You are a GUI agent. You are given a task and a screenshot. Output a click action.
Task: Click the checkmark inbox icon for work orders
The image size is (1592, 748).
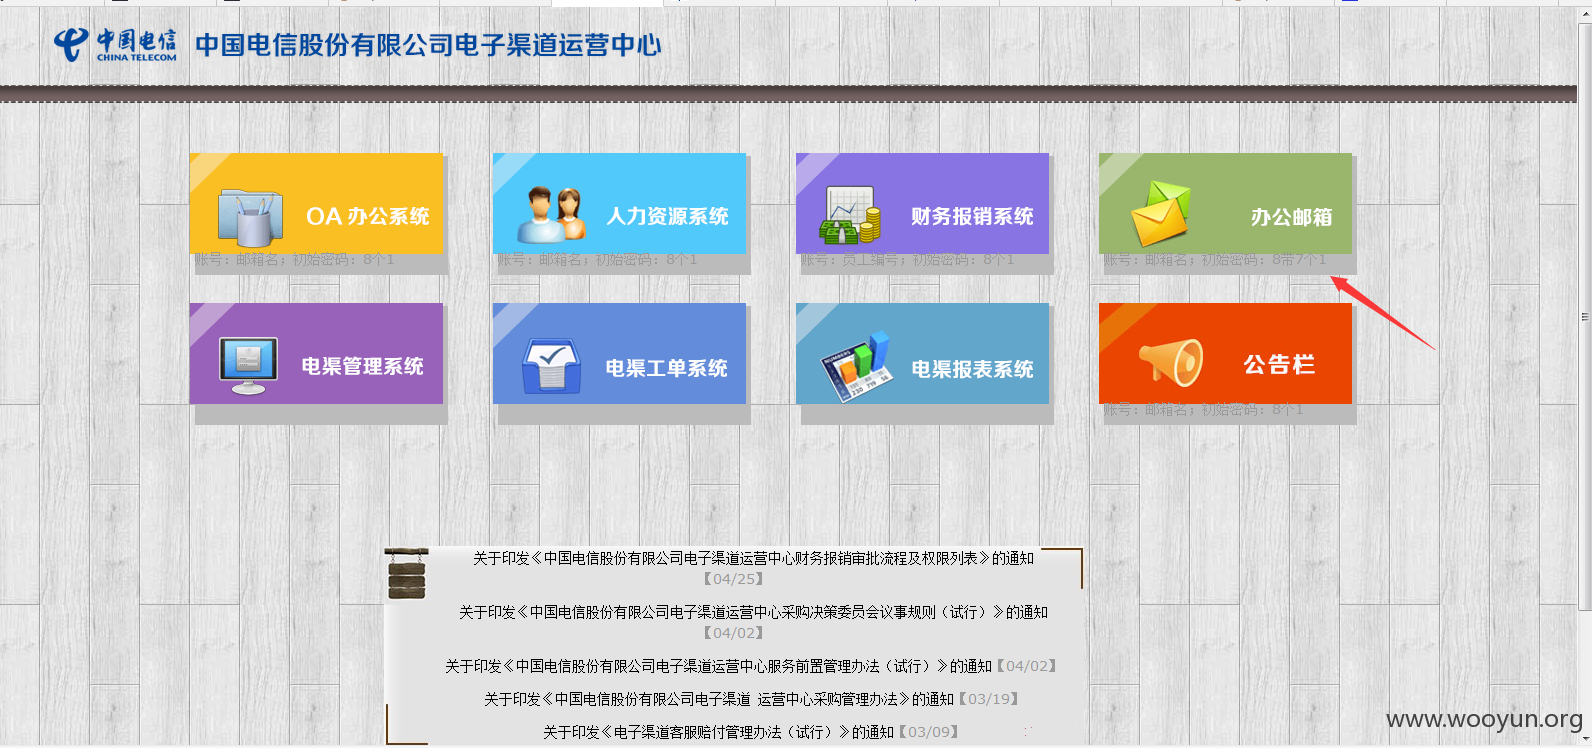pyautogui.click(x=551, y=366)
